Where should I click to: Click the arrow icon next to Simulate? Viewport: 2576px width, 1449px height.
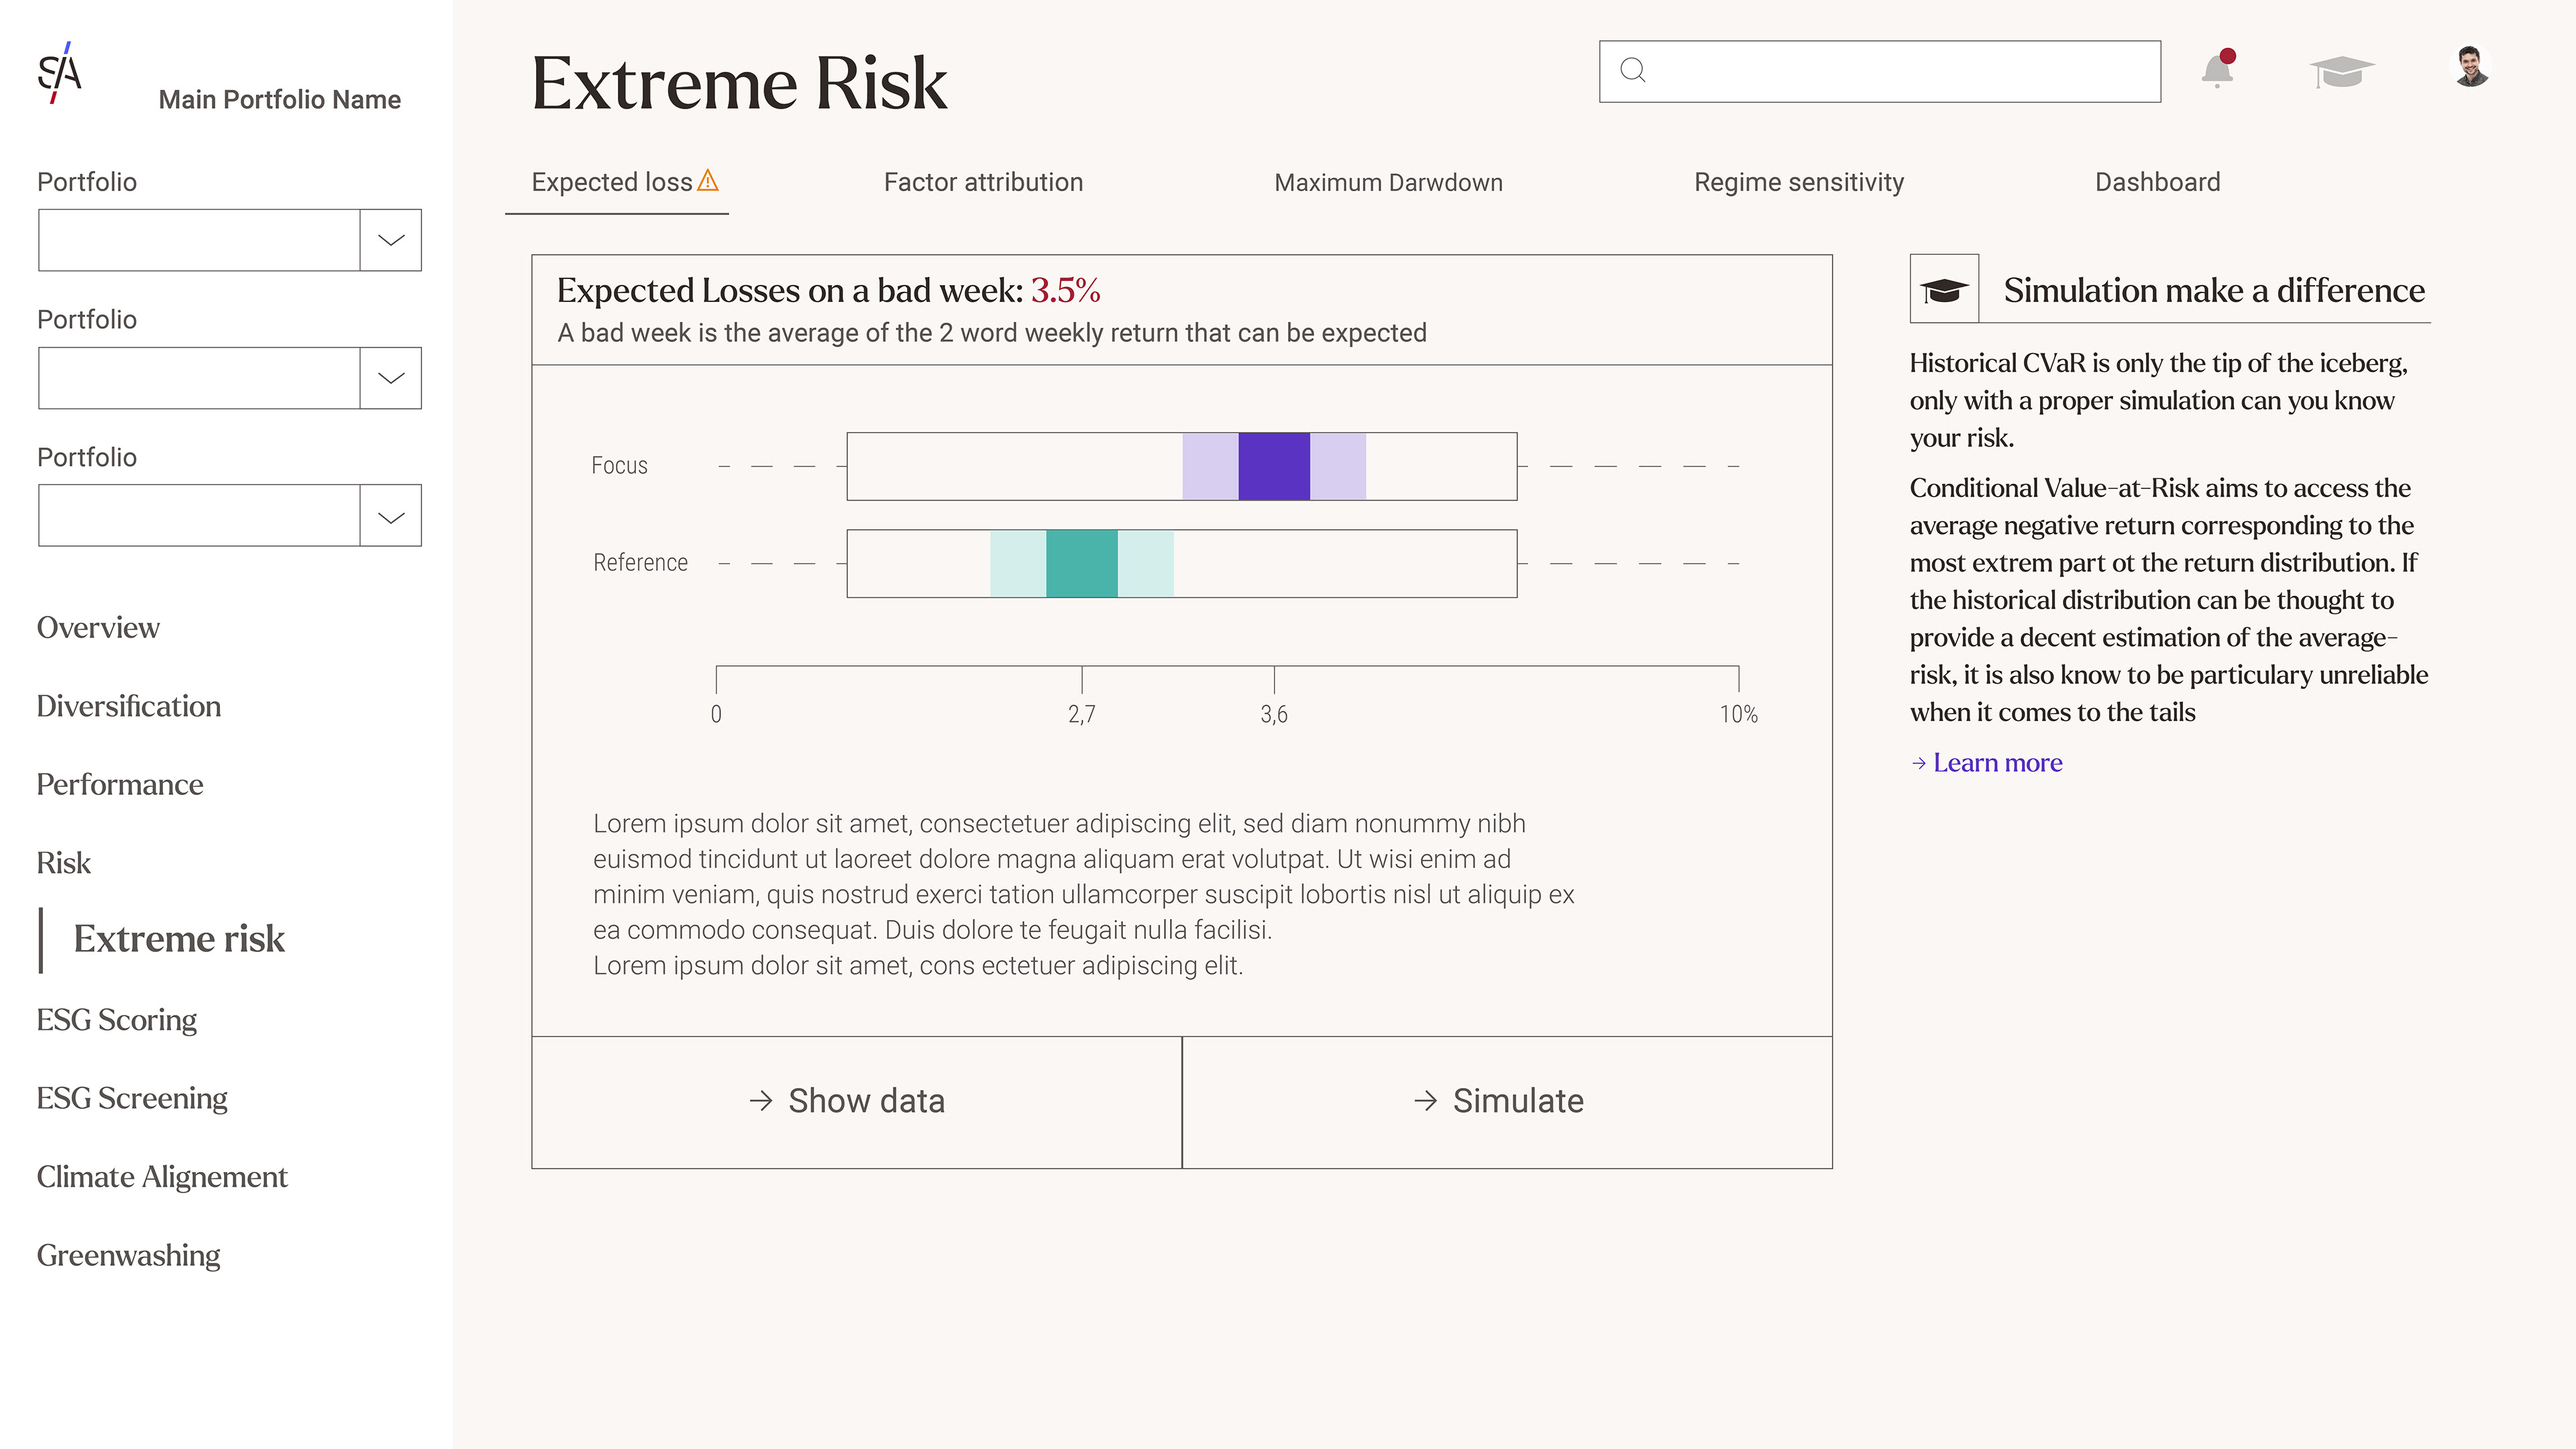click(1426, 1101)
